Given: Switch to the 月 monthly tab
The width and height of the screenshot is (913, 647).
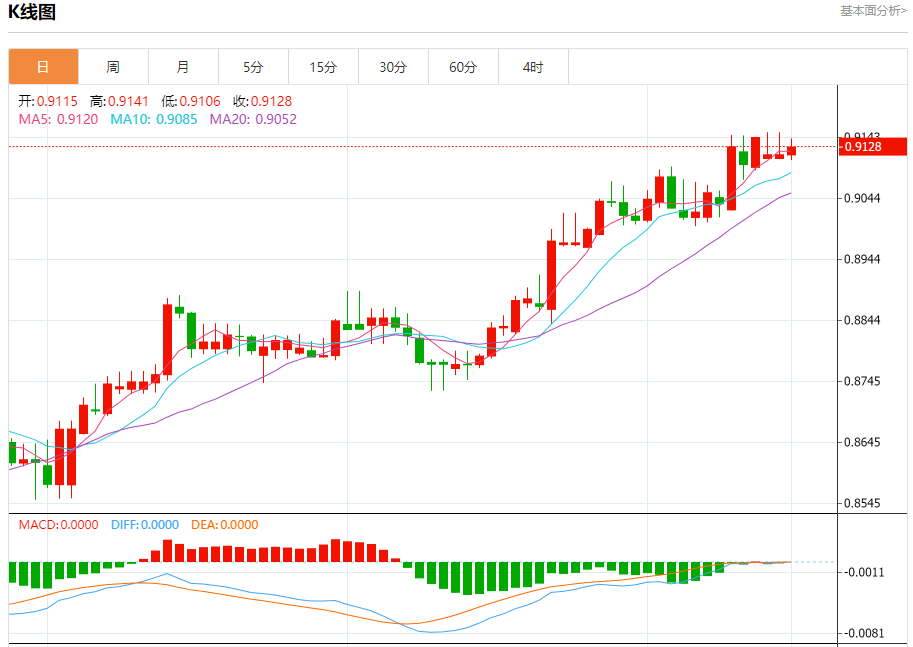Looking at the screenshot, I should (x=183, y=67).
